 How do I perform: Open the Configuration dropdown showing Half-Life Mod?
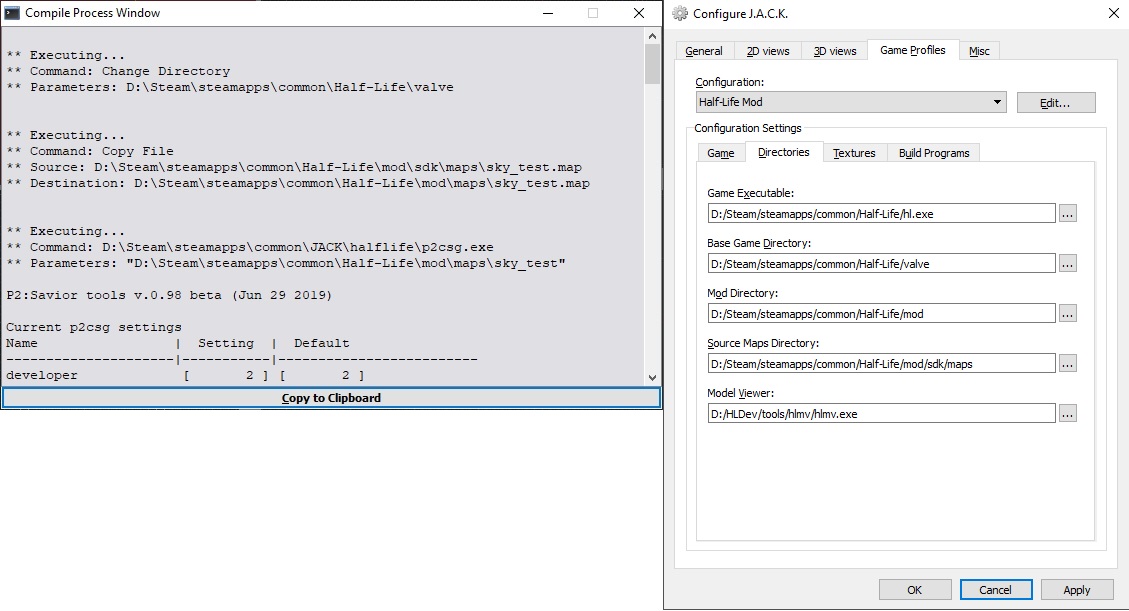click(851, 102)
